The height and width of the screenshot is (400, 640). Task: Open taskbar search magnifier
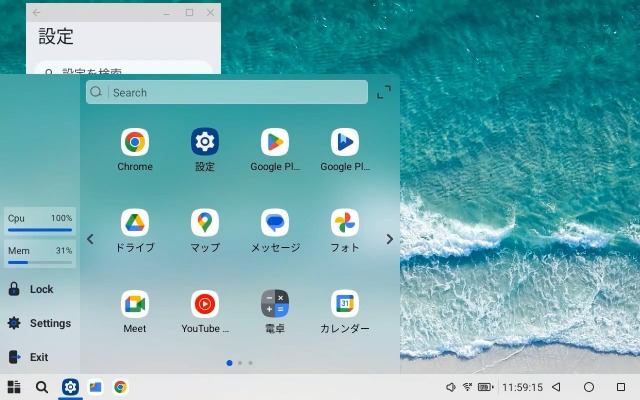[x=42, y=387]
